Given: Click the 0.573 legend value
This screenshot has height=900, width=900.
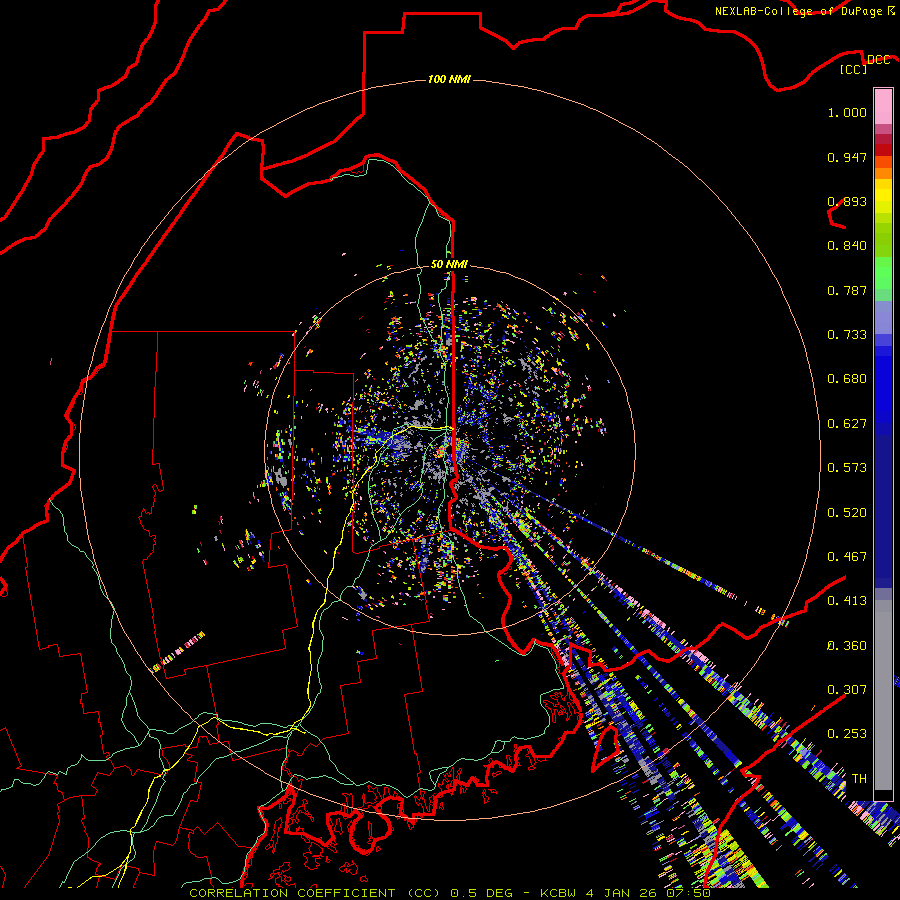Looking at the screenshot, I should pos(847,468).
